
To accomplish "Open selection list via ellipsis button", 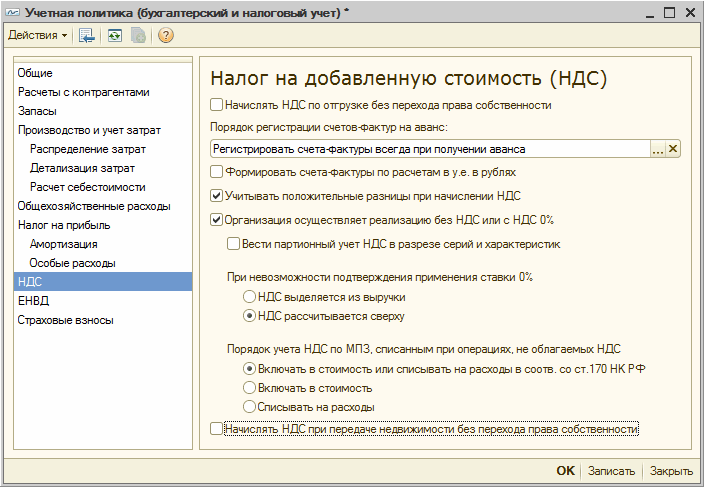I will click(658, 149).
